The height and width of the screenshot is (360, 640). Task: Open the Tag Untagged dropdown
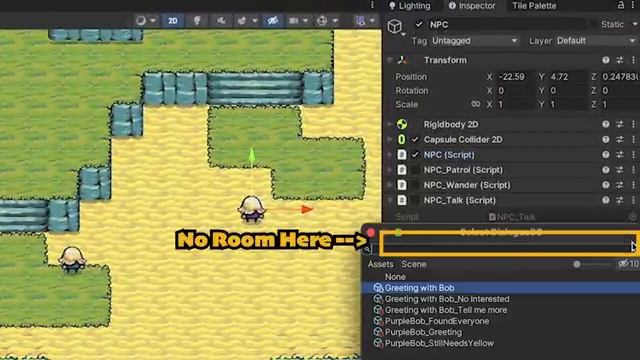tap(475, 41)
